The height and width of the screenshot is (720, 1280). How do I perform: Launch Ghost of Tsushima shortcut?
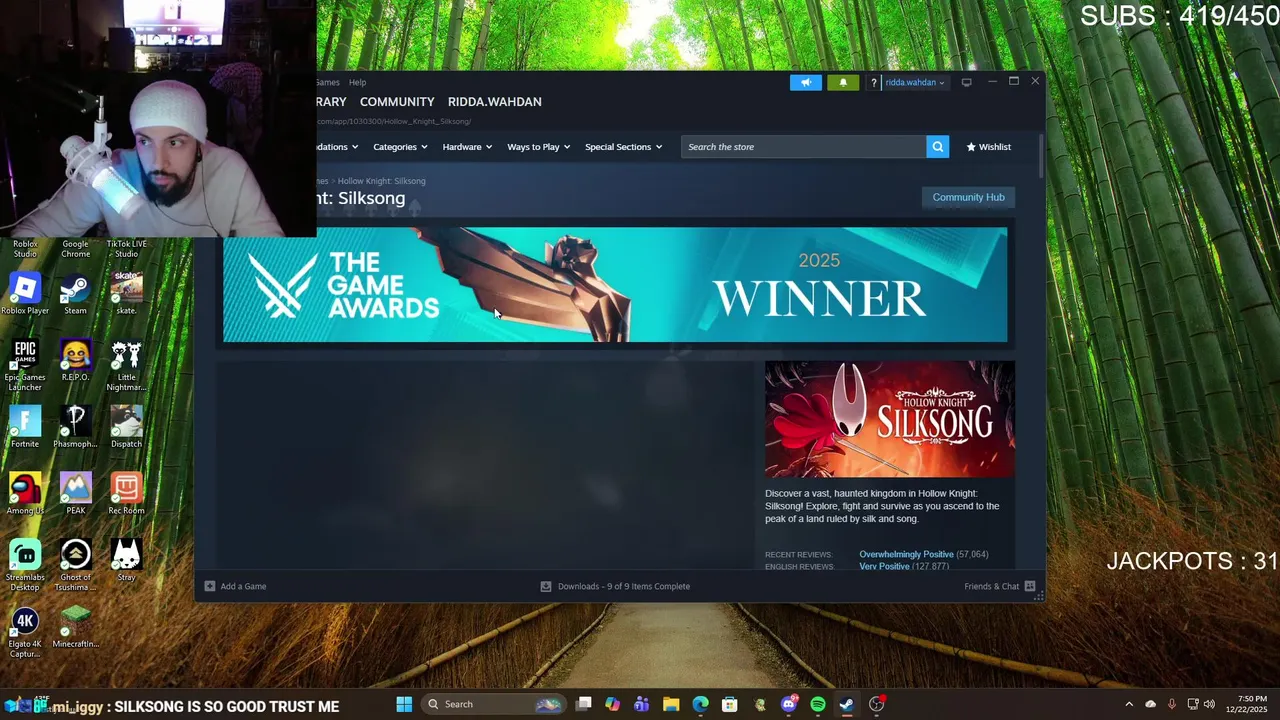75,565
